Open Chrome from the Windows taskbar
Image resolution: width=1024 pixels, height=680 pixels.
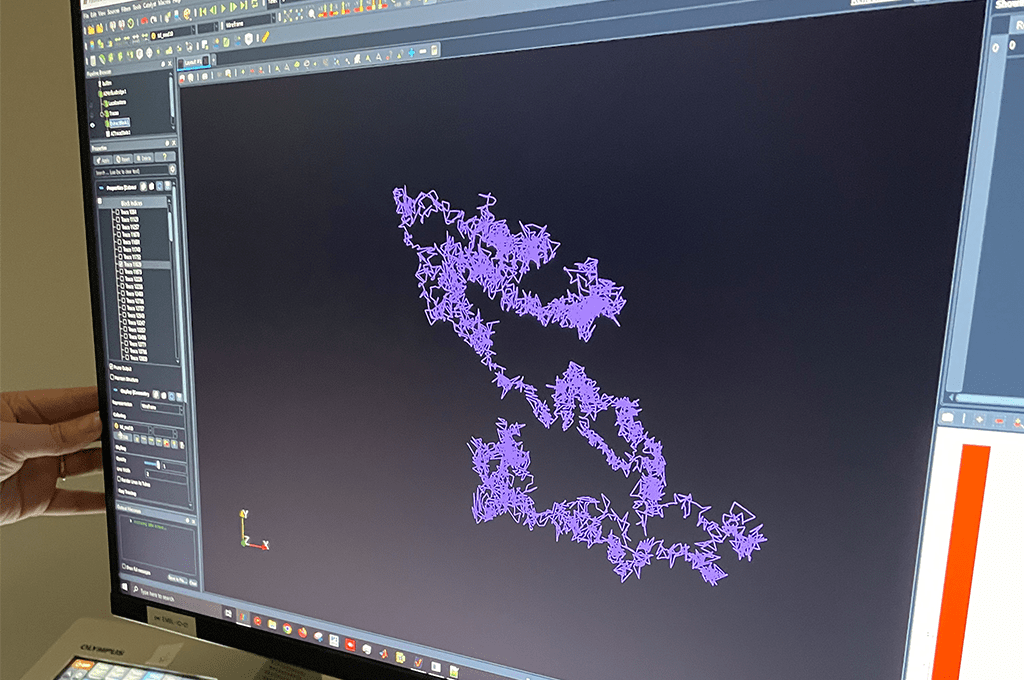click(287, 629)
